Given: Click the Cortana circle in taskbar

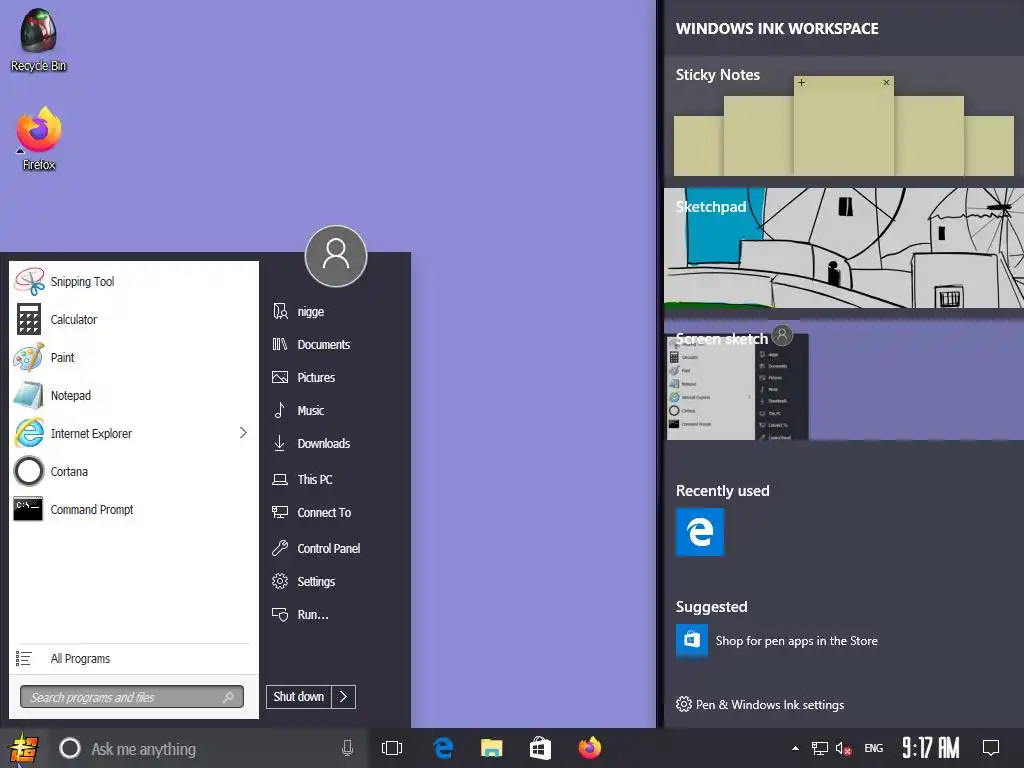Looking at the screenshot, I should tap(70, 748).
